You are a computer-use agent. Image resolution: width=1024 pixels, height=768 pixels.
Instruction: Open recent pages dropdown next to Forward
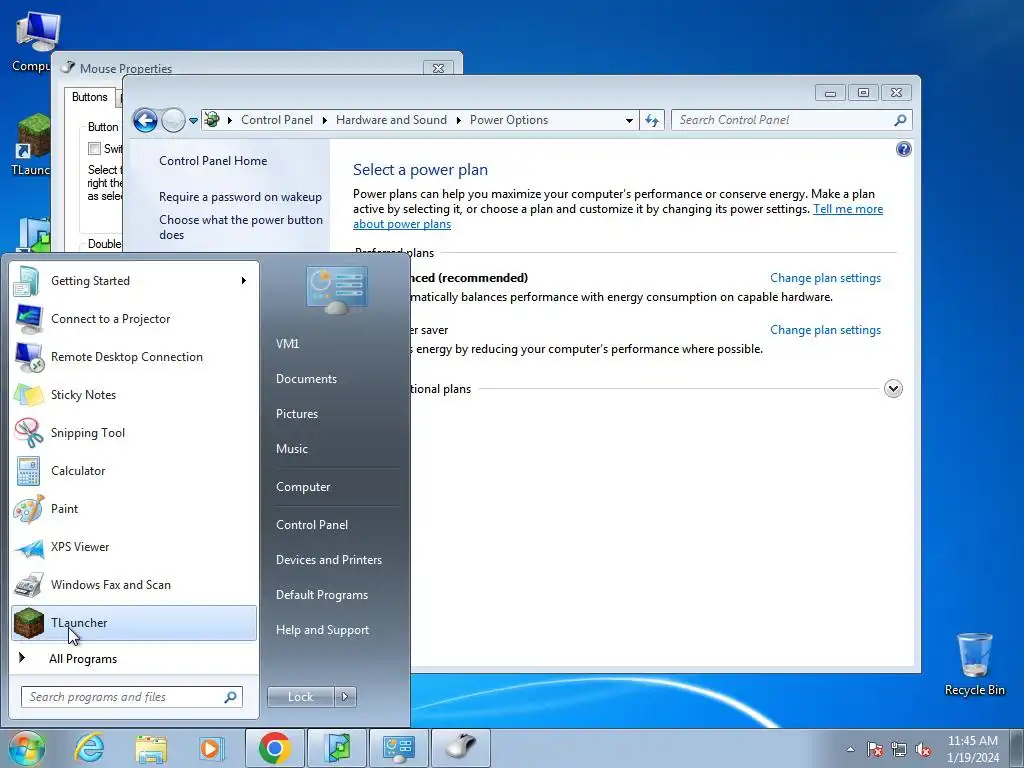(193, 121)
